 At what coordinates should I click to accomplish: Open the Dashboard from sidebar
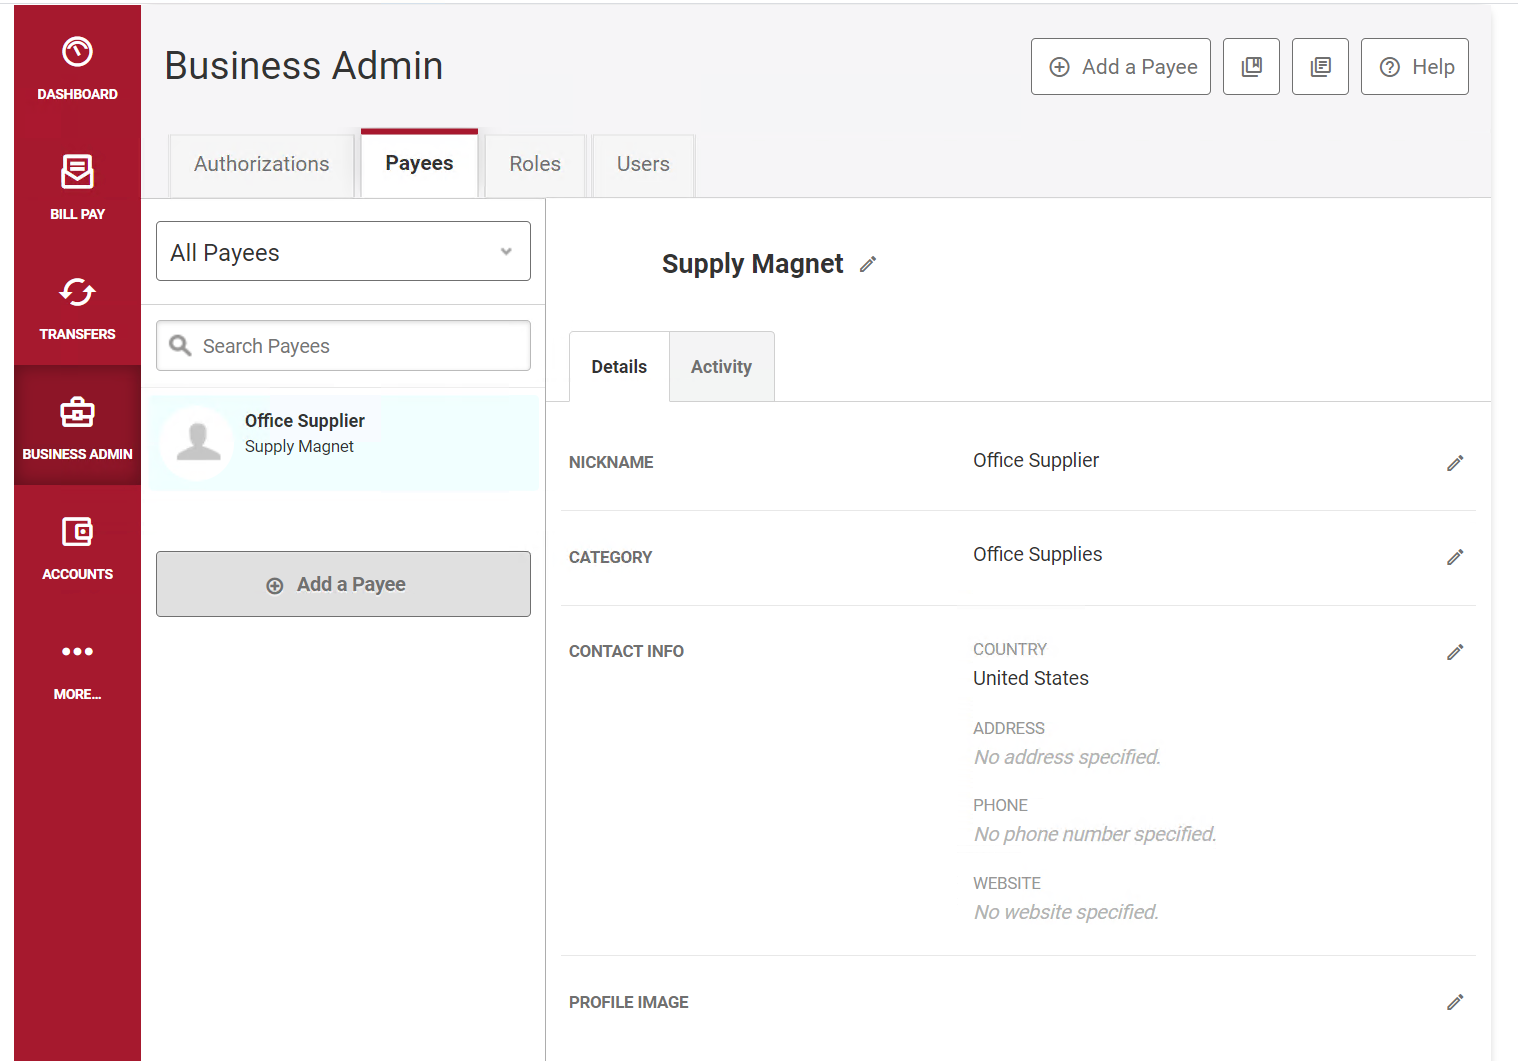coord(77,67)
